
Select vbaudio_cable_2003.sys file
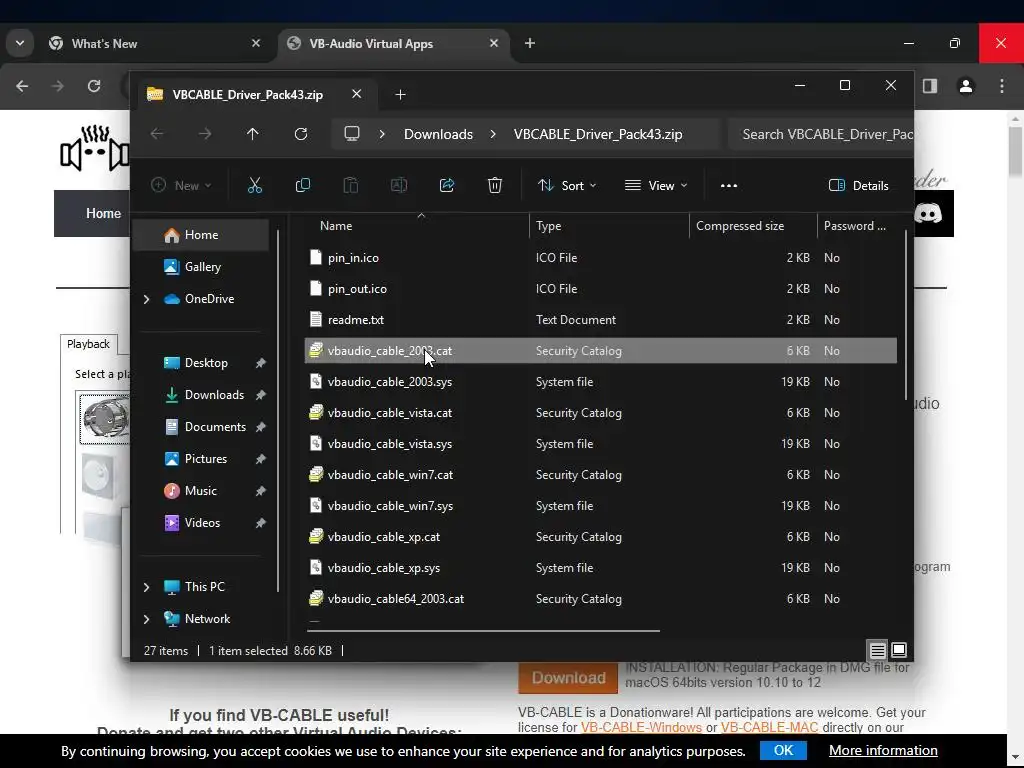(x=601, y=382)
